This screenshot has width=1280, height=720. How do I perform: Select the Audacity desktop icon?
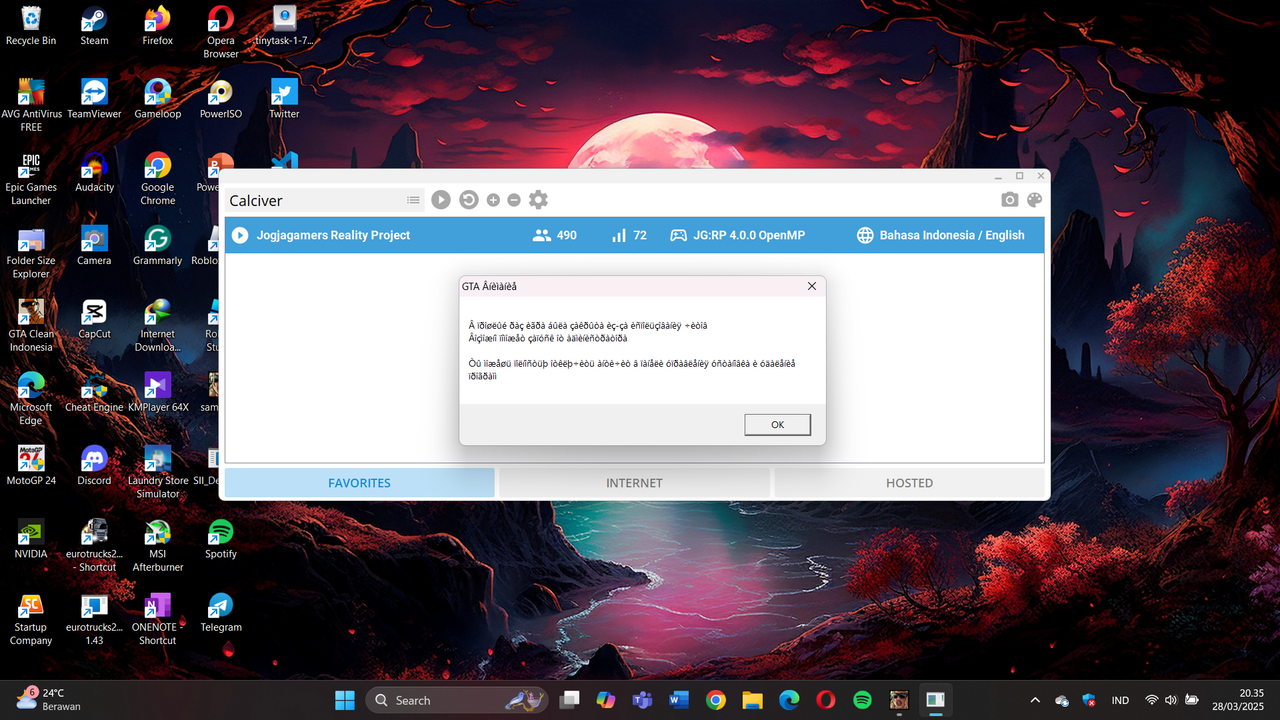[x=94, y=173]
